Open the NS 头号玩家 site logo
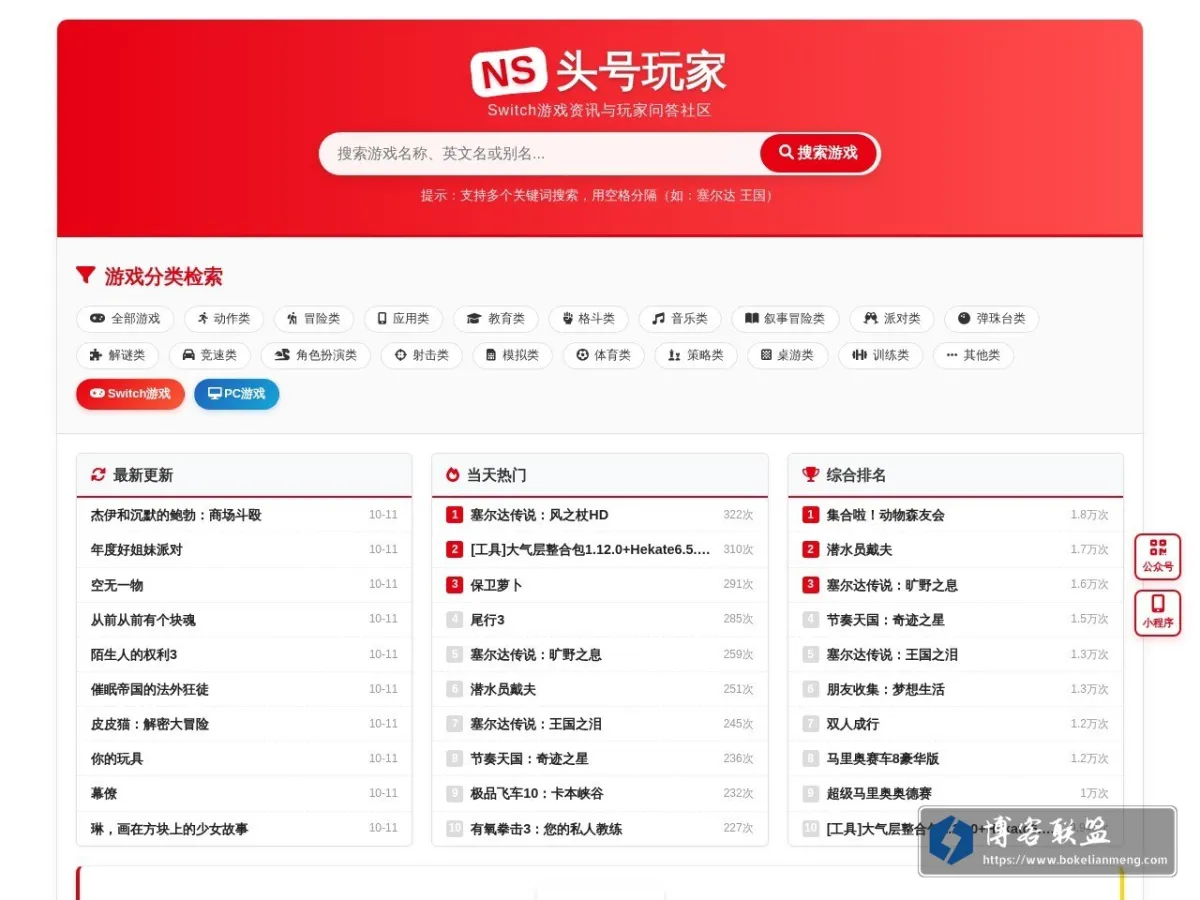The image size is (1200, 900). (599, 73)
